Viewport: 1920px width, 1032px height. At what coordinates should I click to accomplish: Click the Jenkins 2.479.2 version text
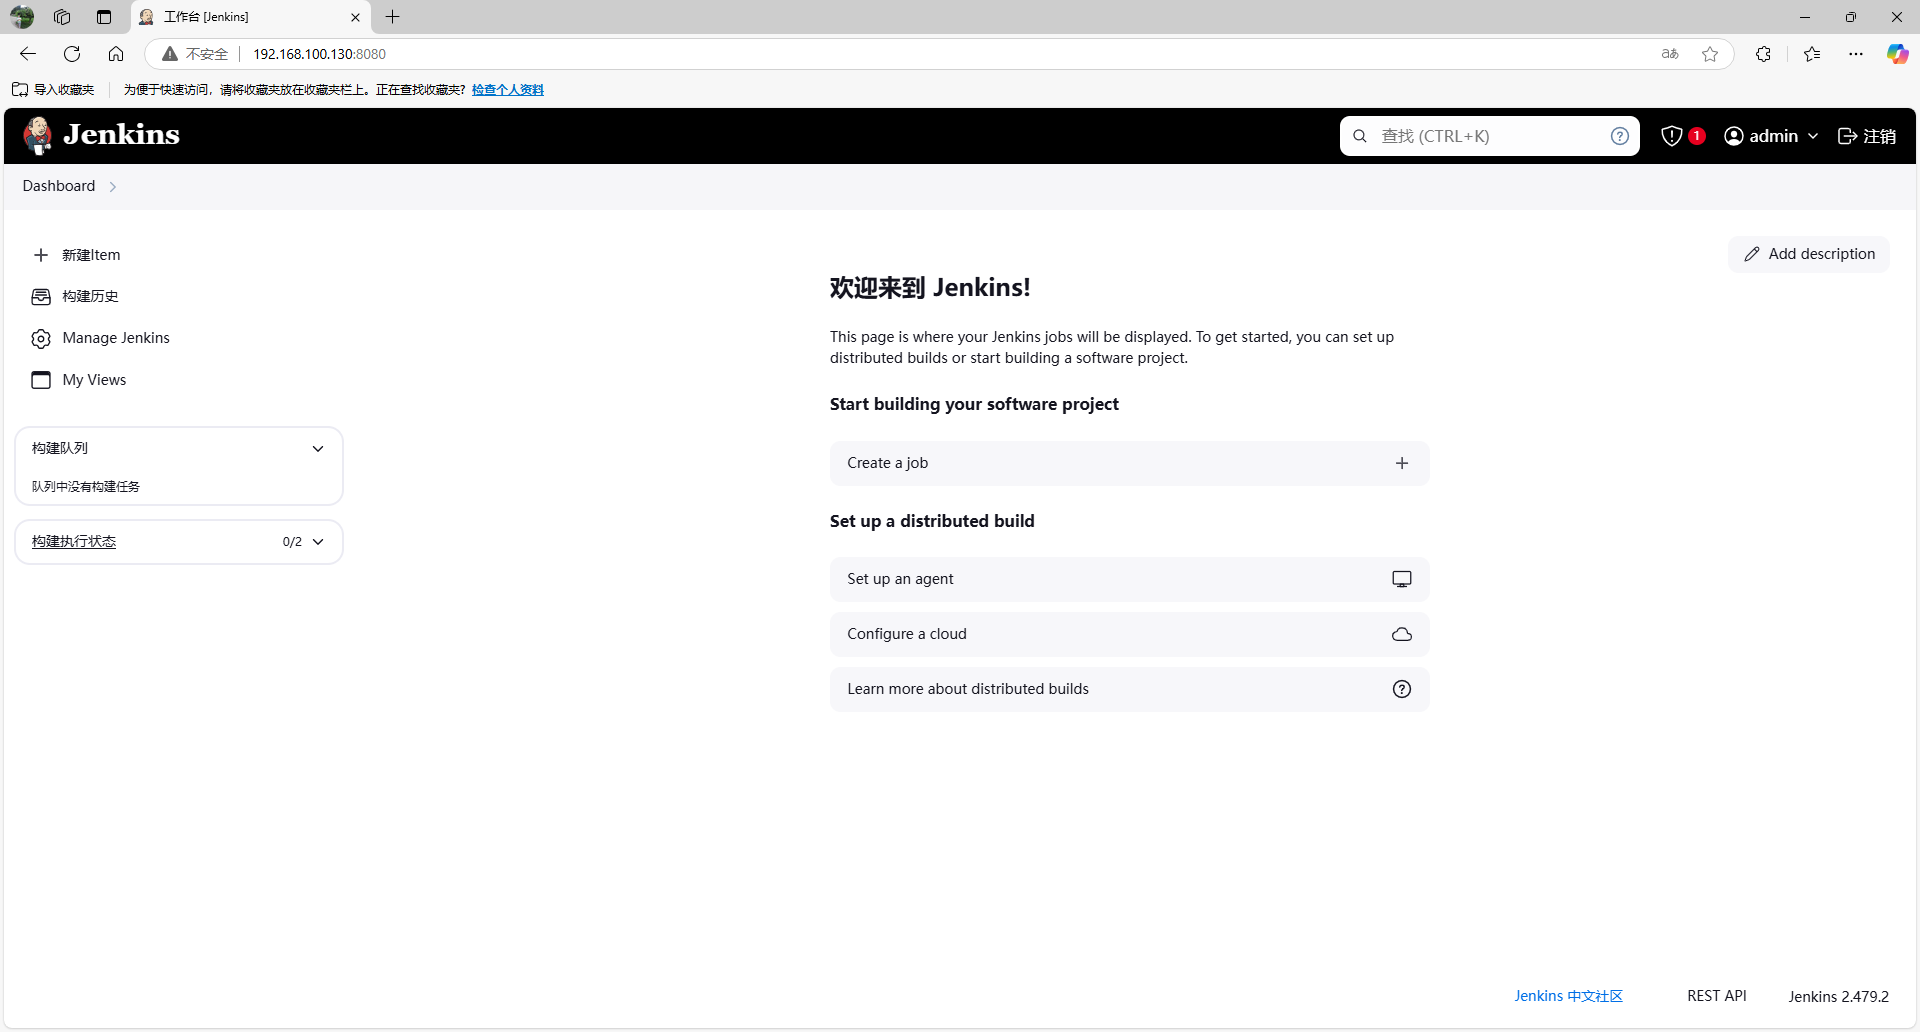(1838, 997)
